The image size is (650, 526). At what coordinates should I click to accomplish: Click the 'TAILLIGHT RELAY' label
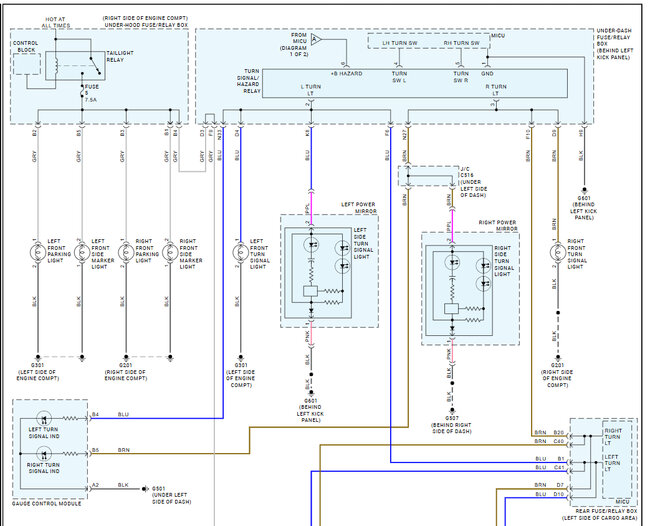pyautogui.click(x=120, y=56)
